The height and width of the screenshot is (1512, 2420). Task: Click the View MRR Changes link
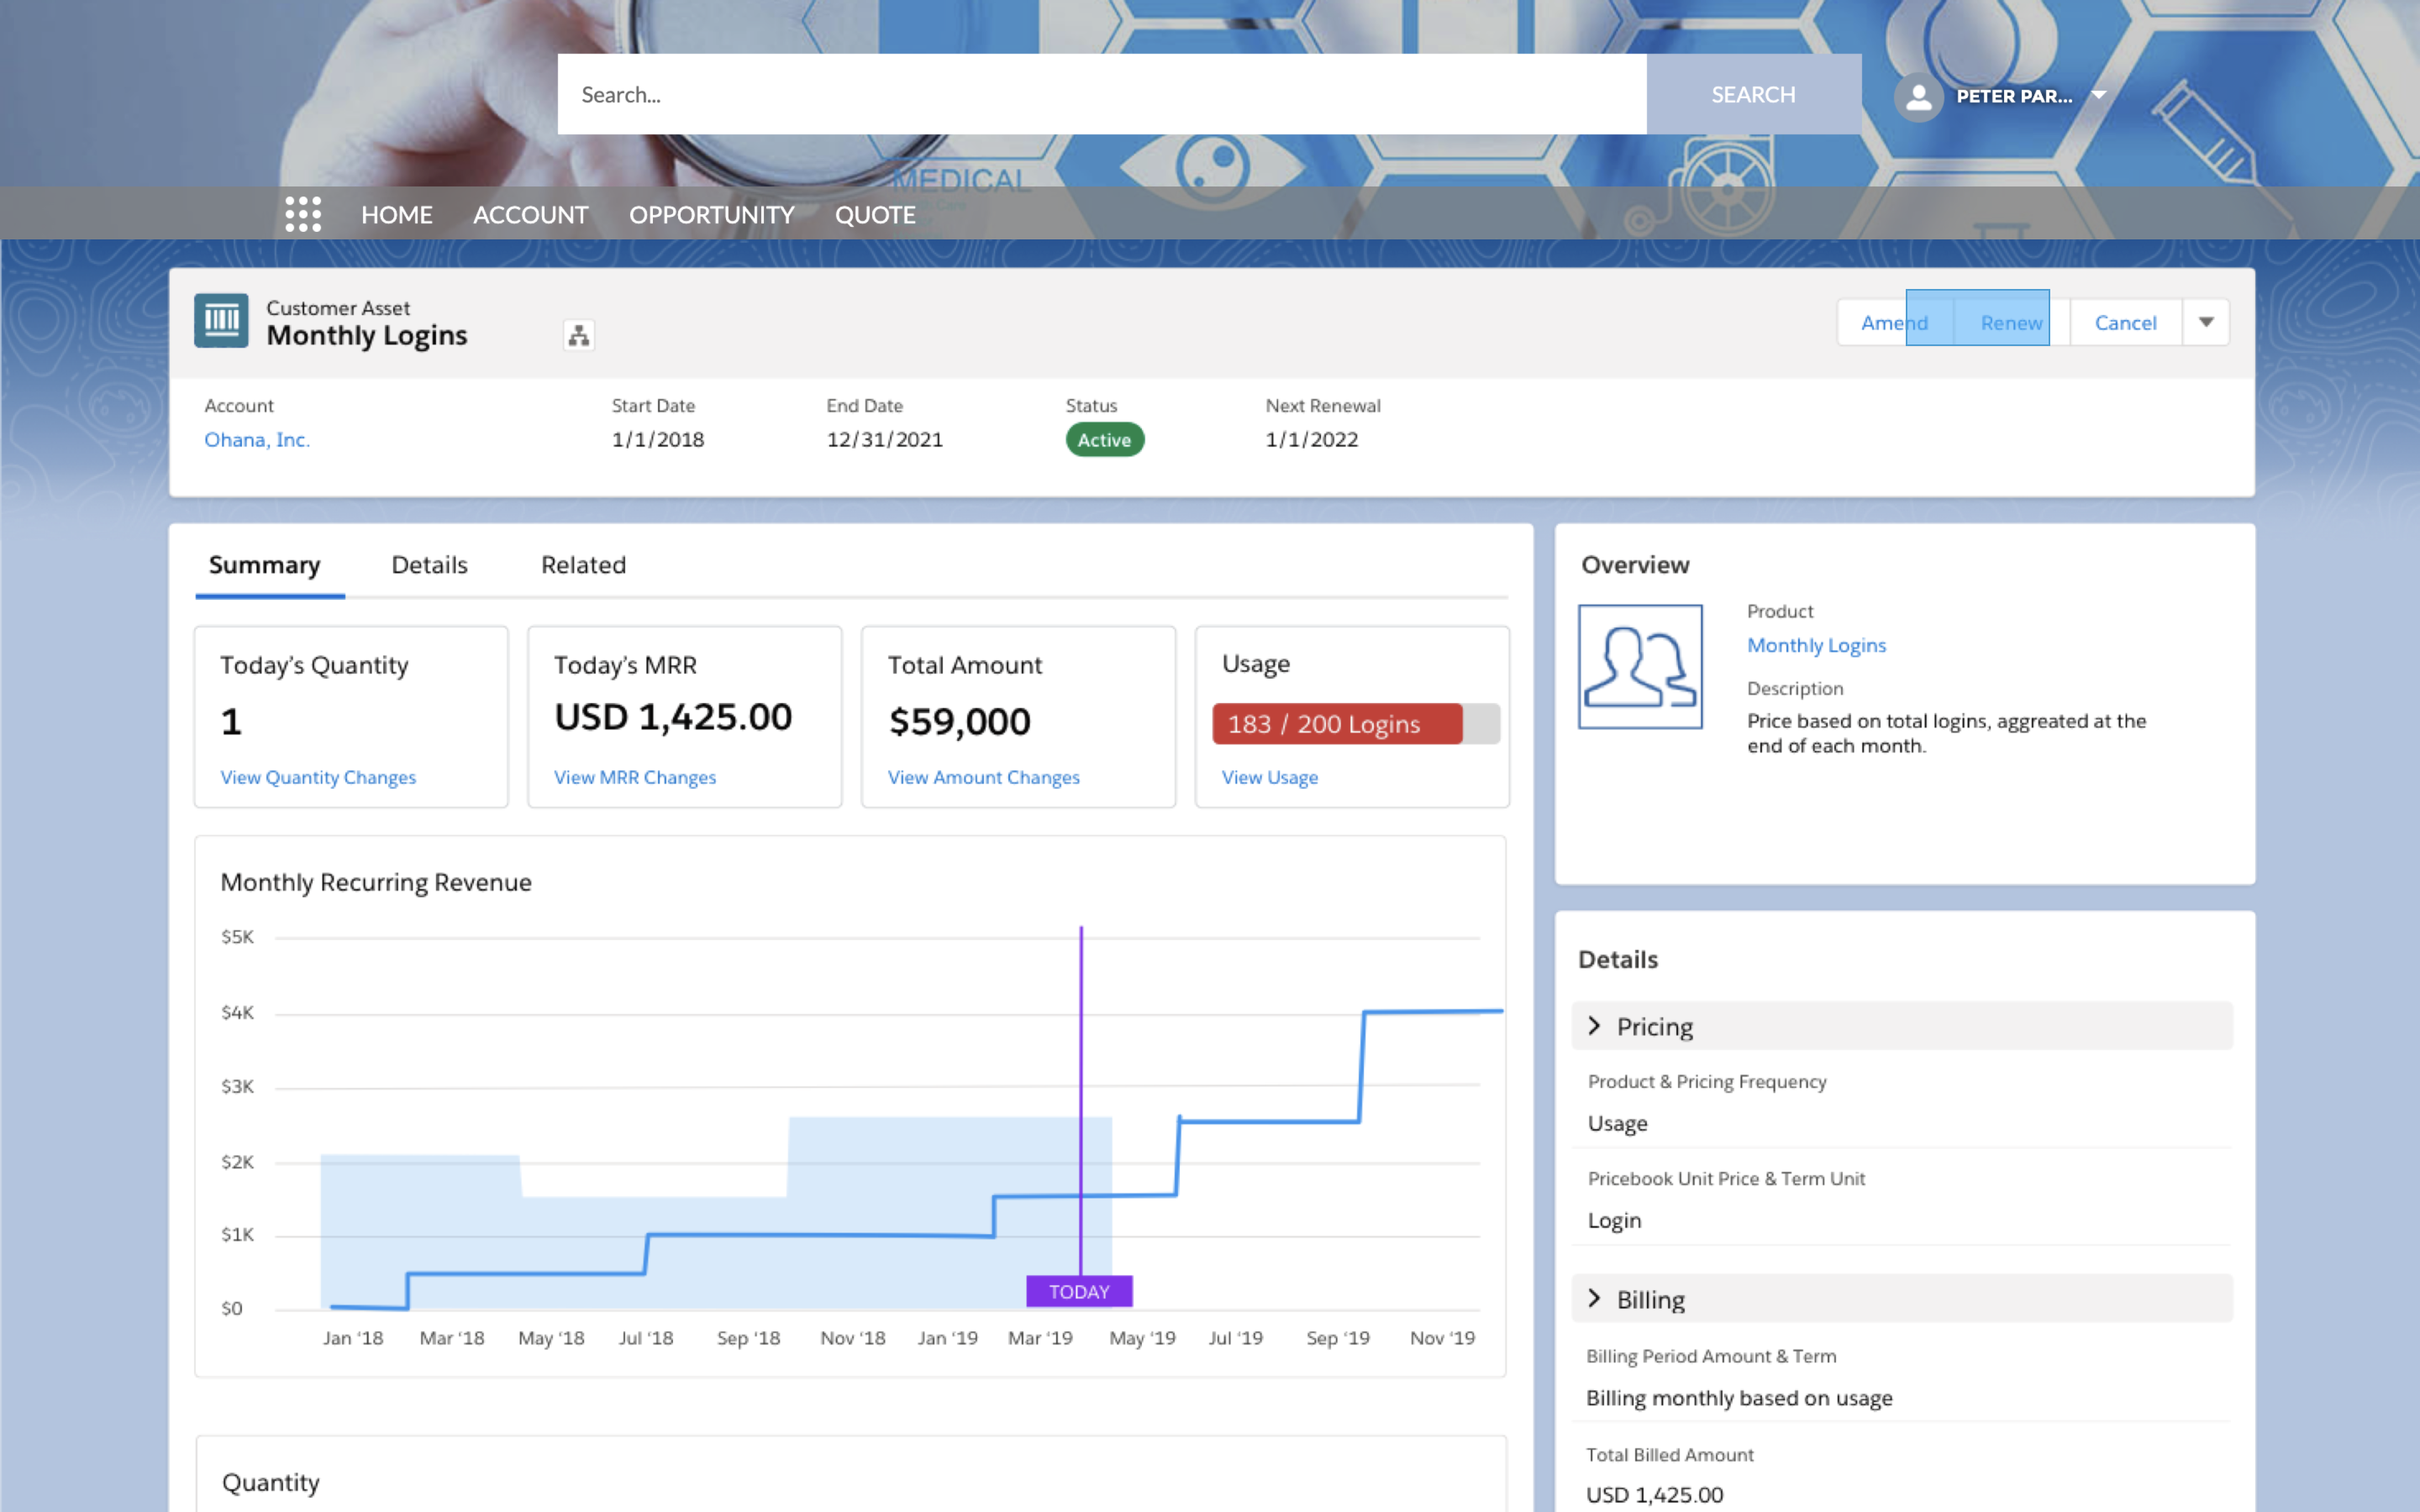point(633,775)
